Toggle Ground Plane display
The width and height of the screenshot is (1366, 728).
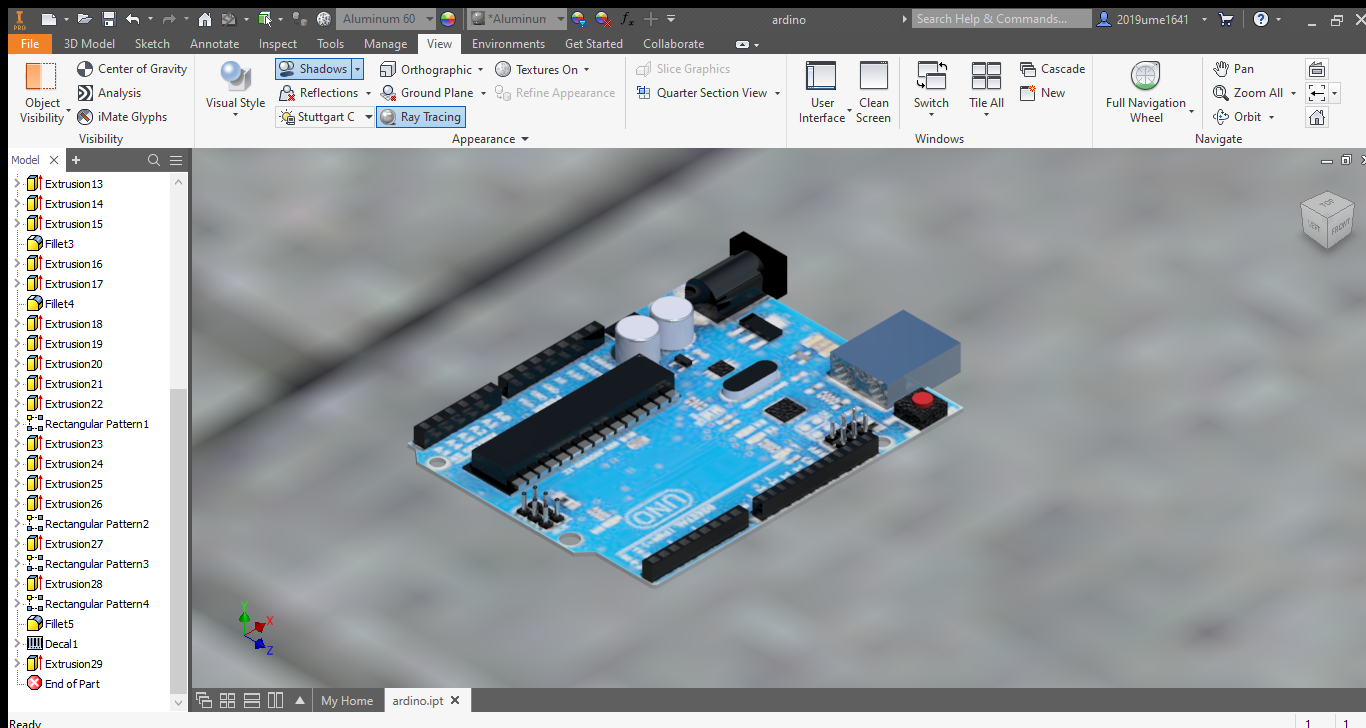coord(427,93)
